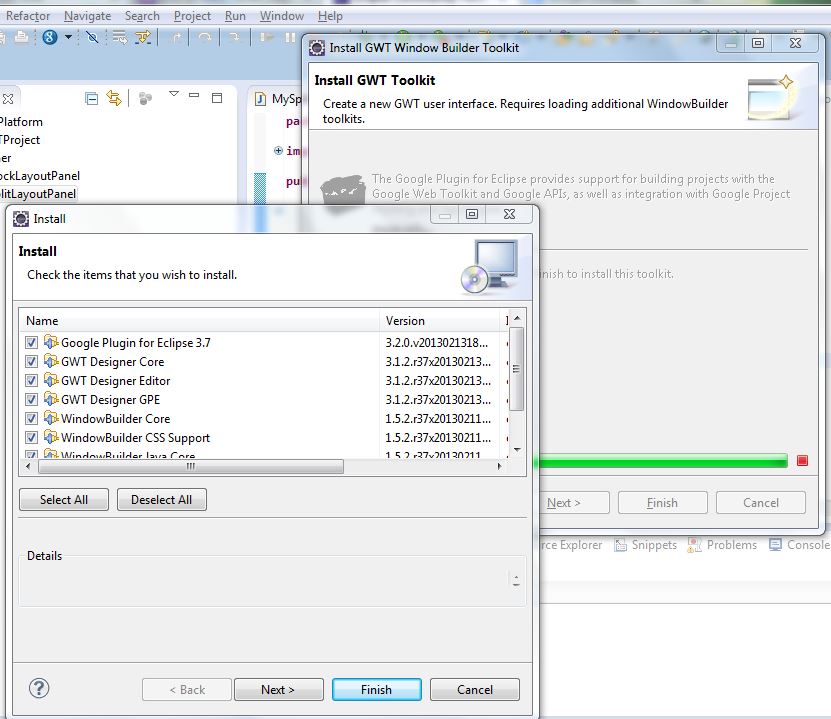831x719 pixels.
Task: Expand the folded imports in editor
Action: [278, 150]
